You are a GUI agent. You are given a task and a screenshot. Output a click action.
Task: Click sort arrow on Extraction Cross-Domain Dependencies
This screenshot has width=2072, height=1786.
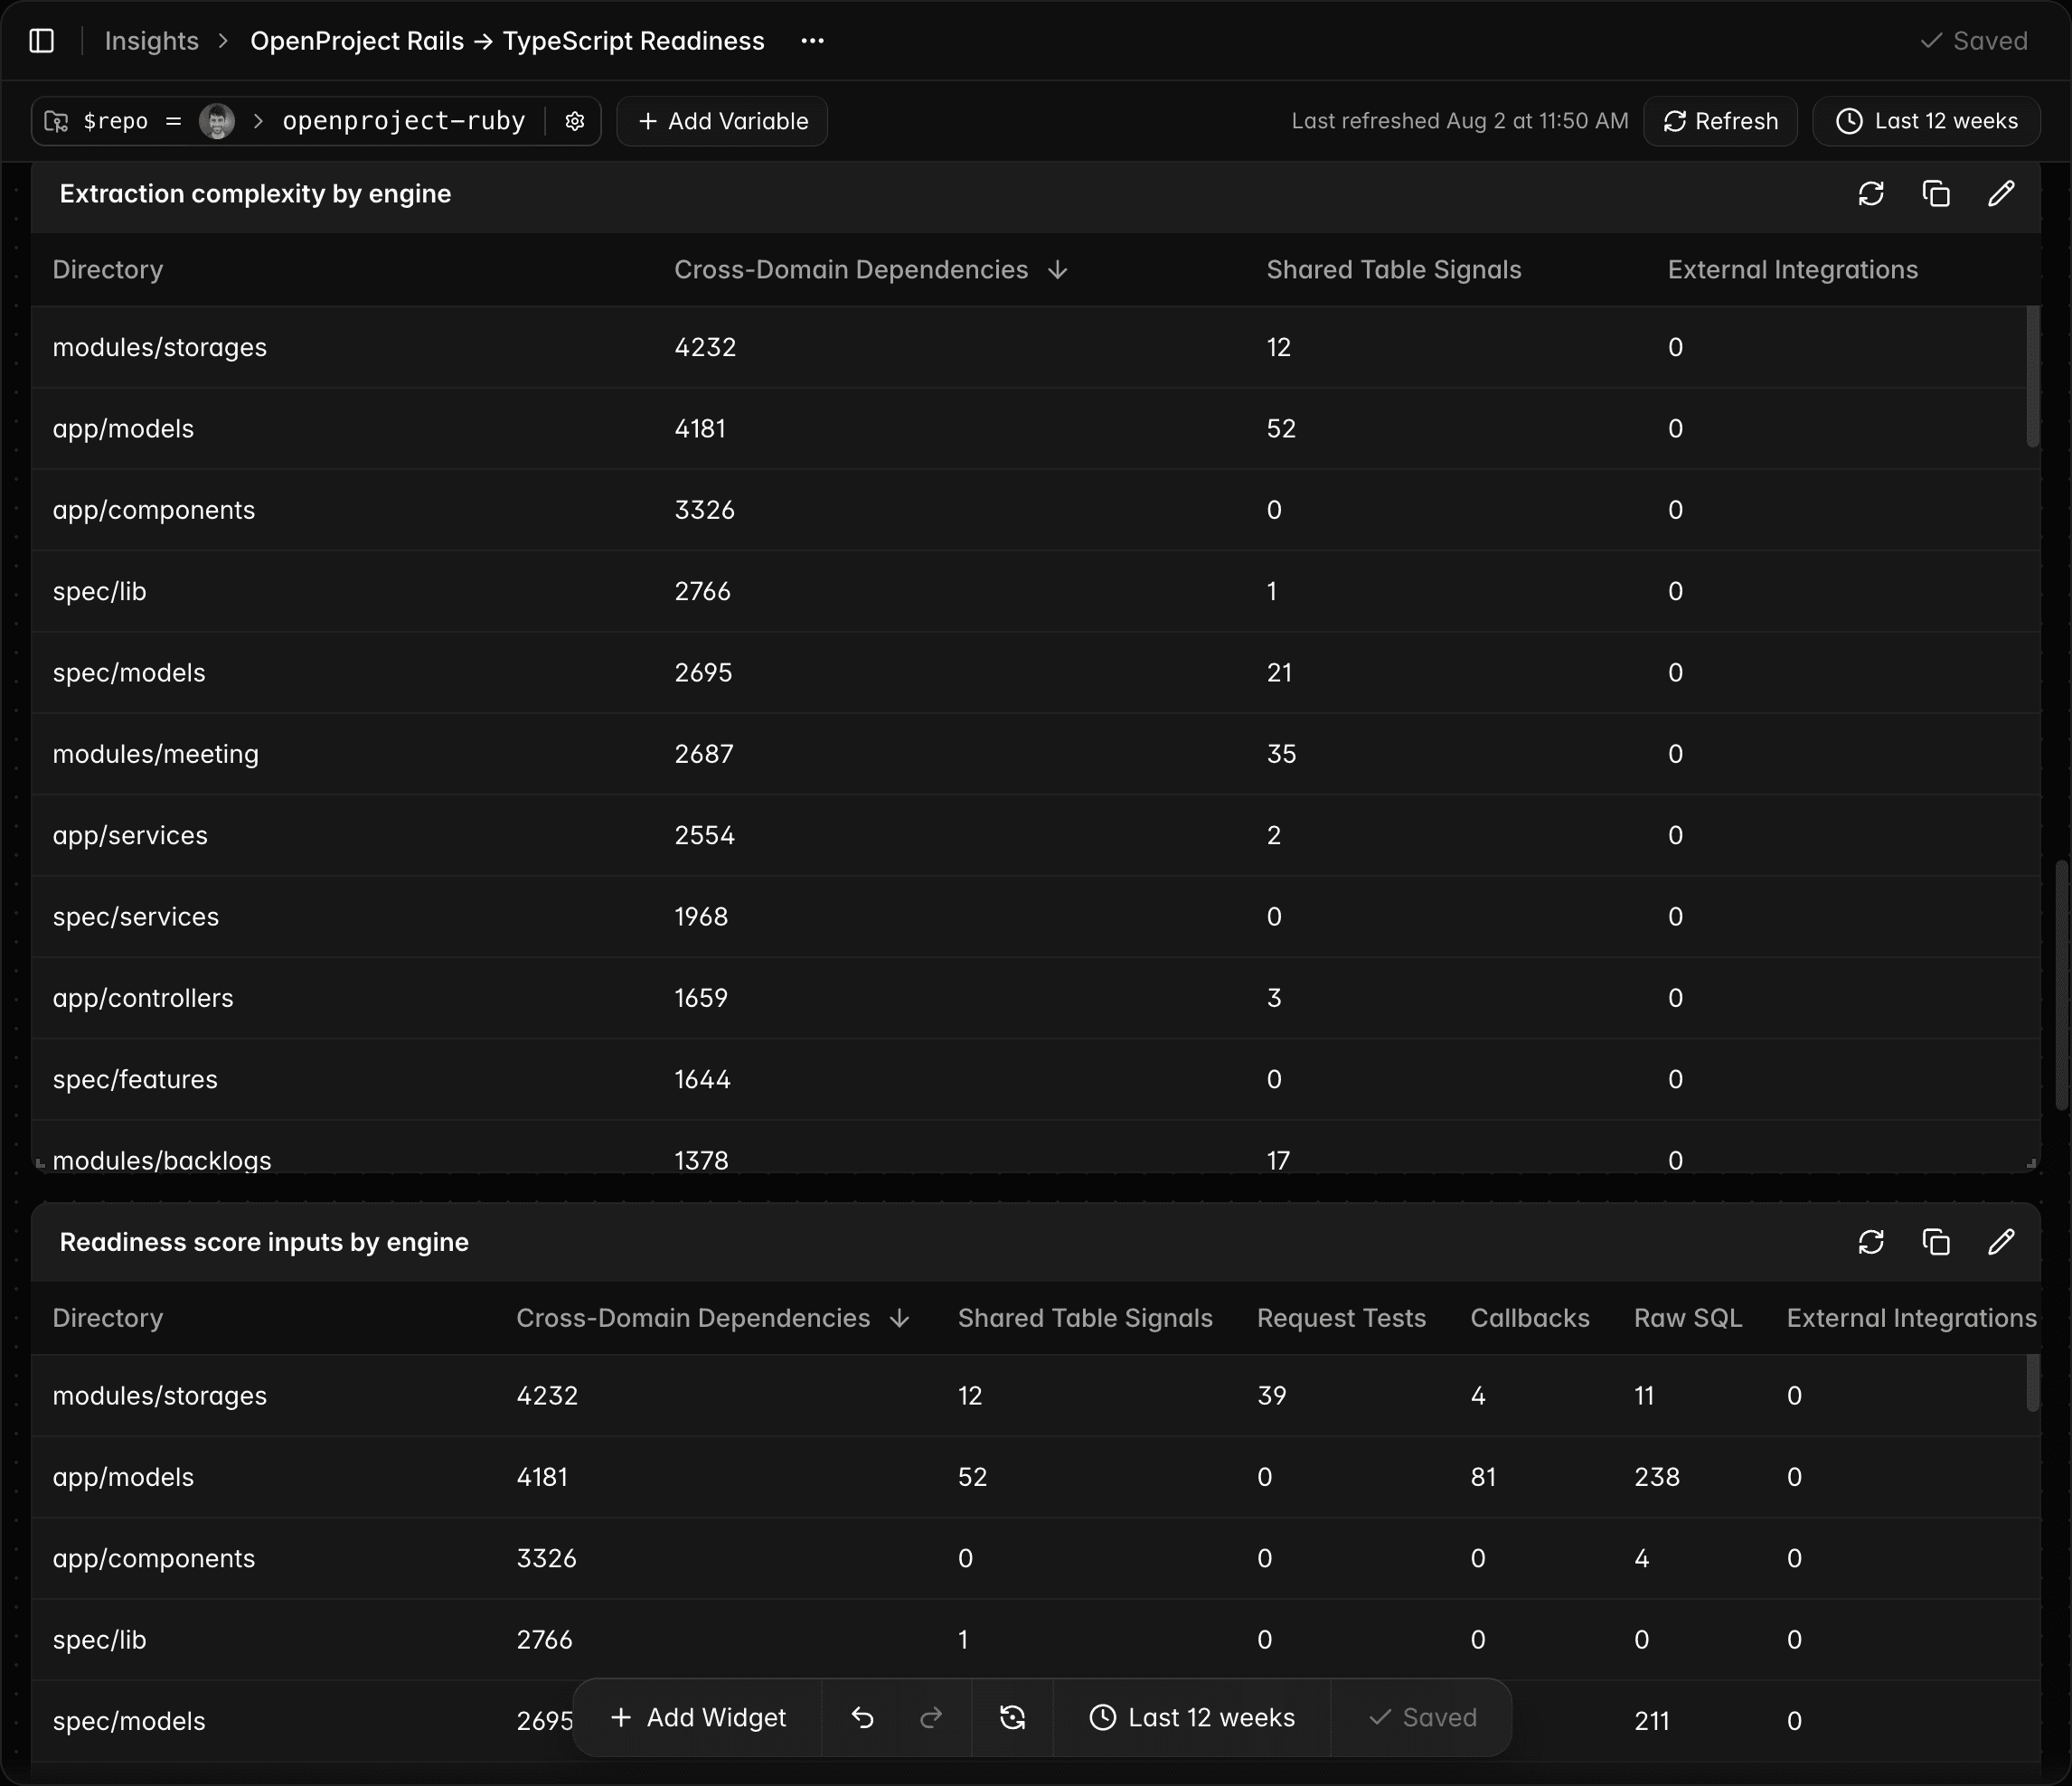pos(1057,270)
